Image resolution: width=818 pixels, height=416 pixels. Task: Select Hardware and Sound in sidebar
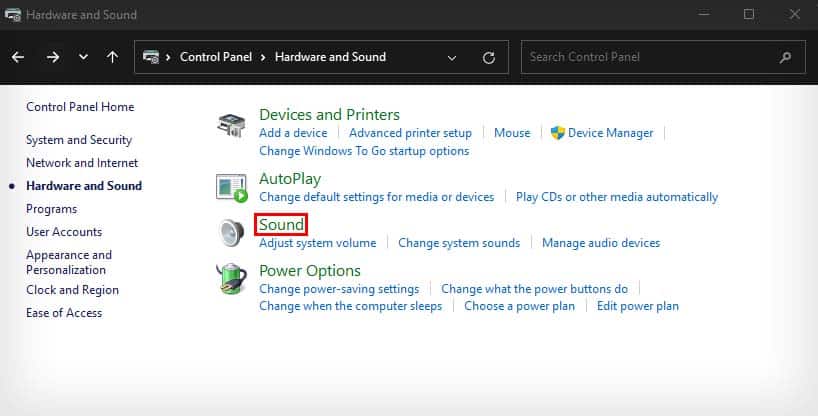point(84,186)
